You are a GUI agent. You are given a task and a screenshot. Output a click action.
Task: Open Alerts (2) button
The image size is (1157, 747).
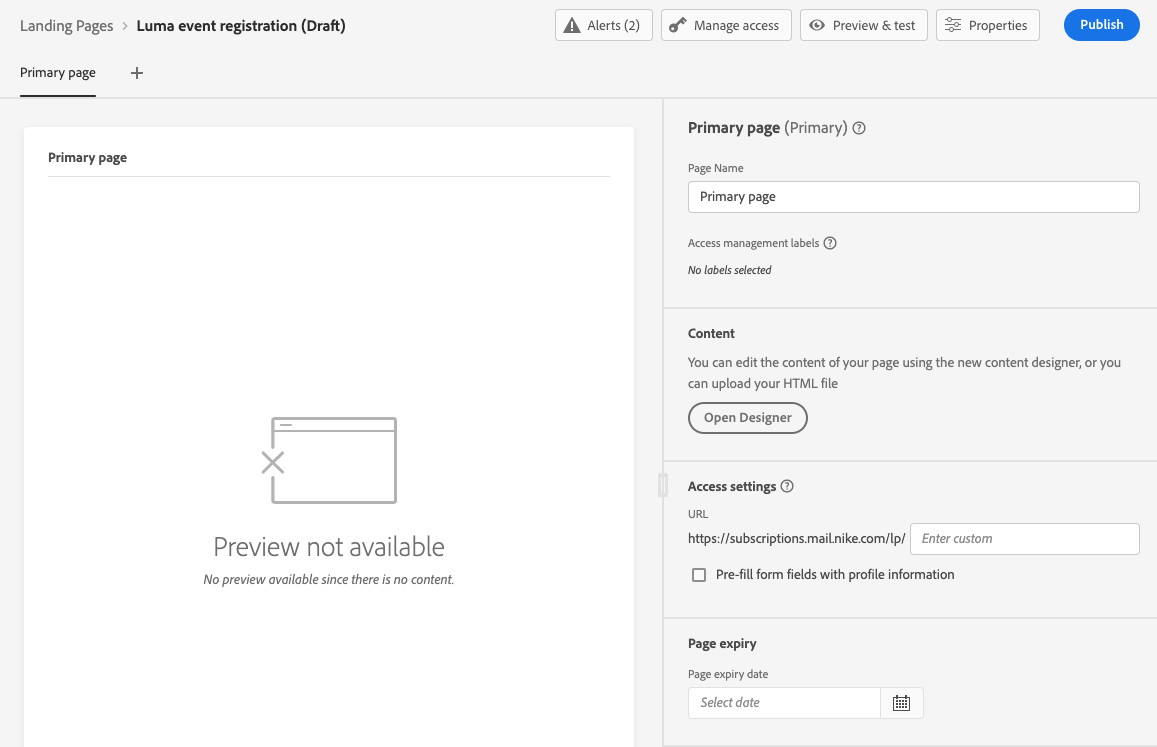[603, 25]
